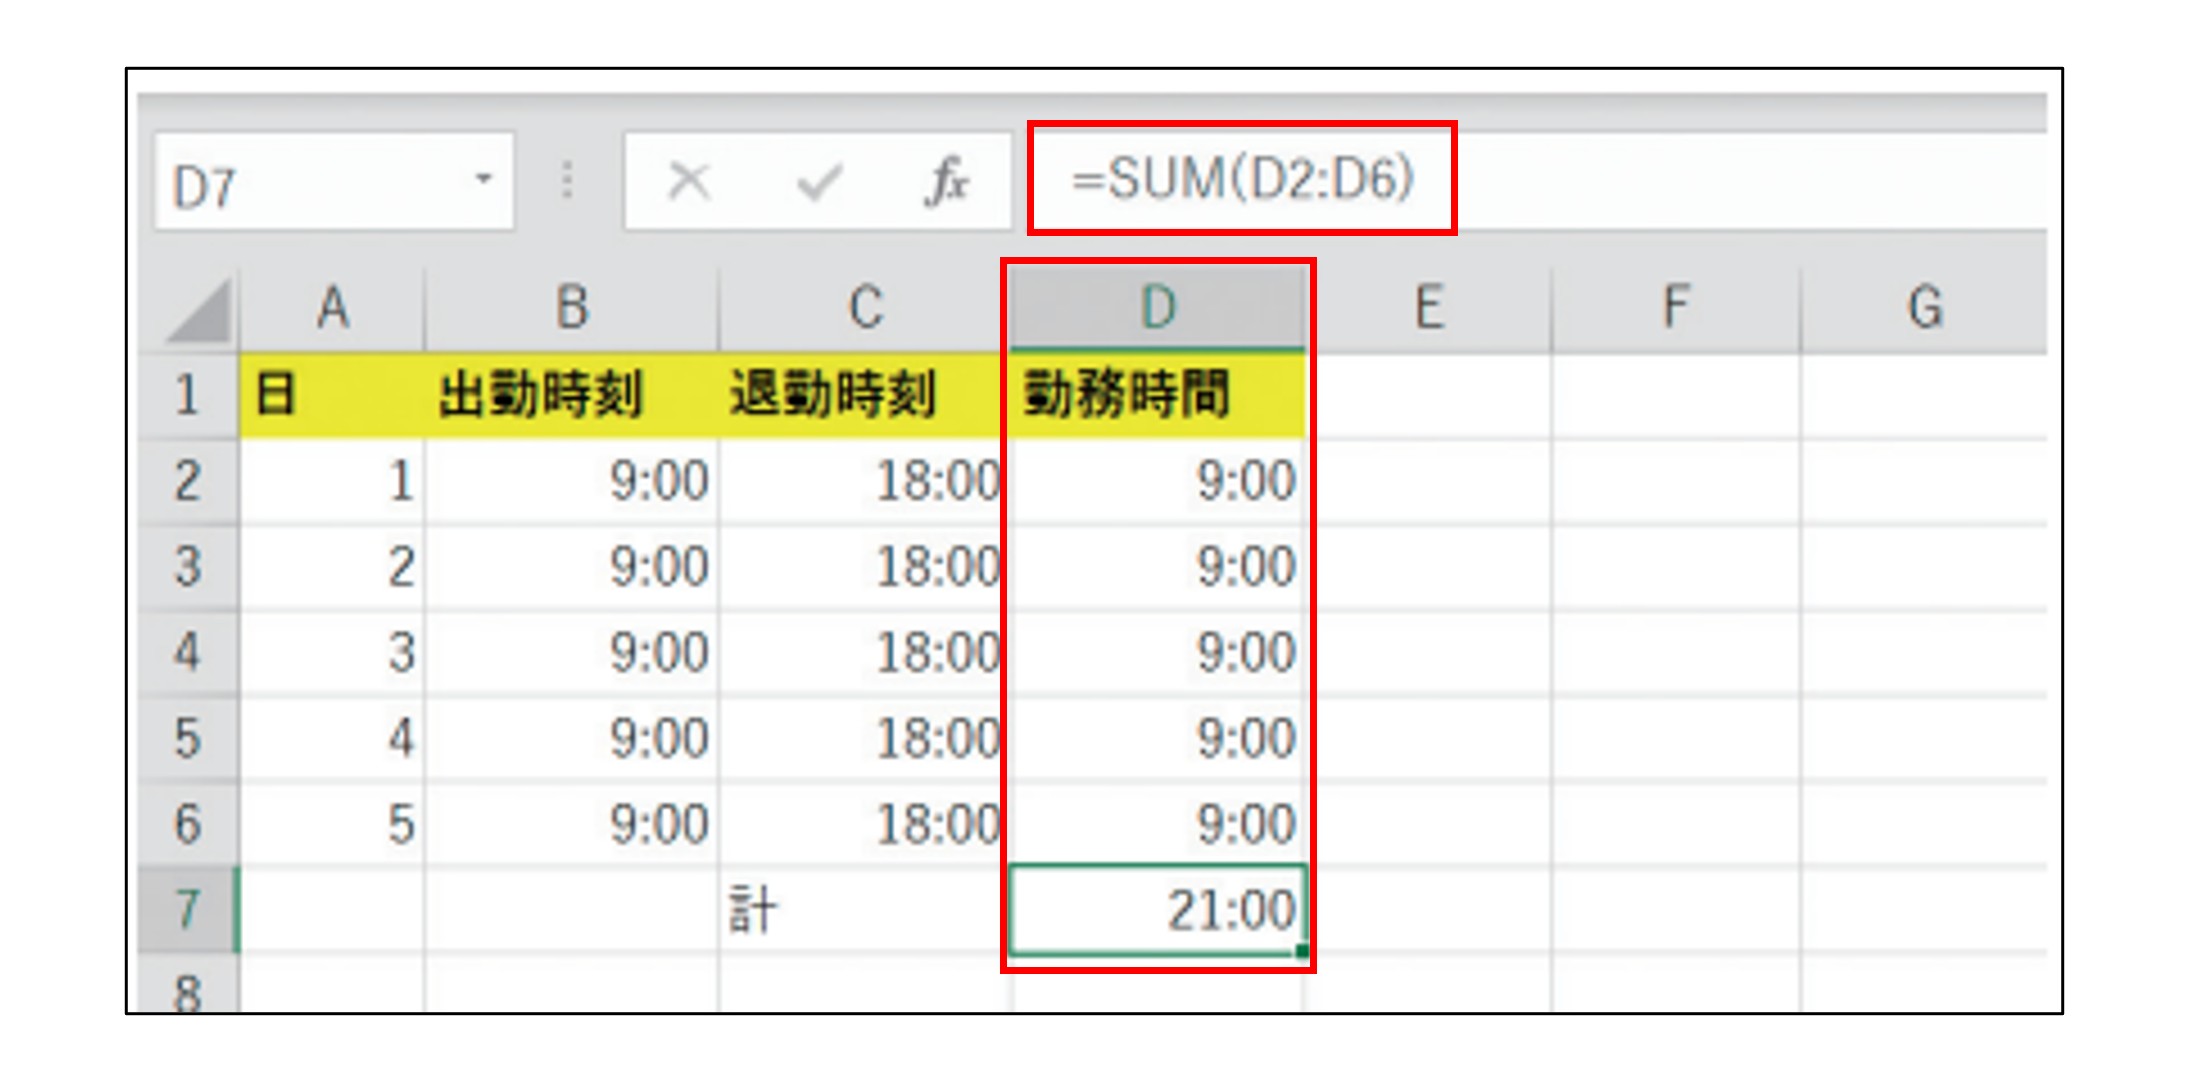Viewport: 2188px width, 1081px height.
Task: Click yellow header cell 退勤時刻
Action: click(864, 394)
